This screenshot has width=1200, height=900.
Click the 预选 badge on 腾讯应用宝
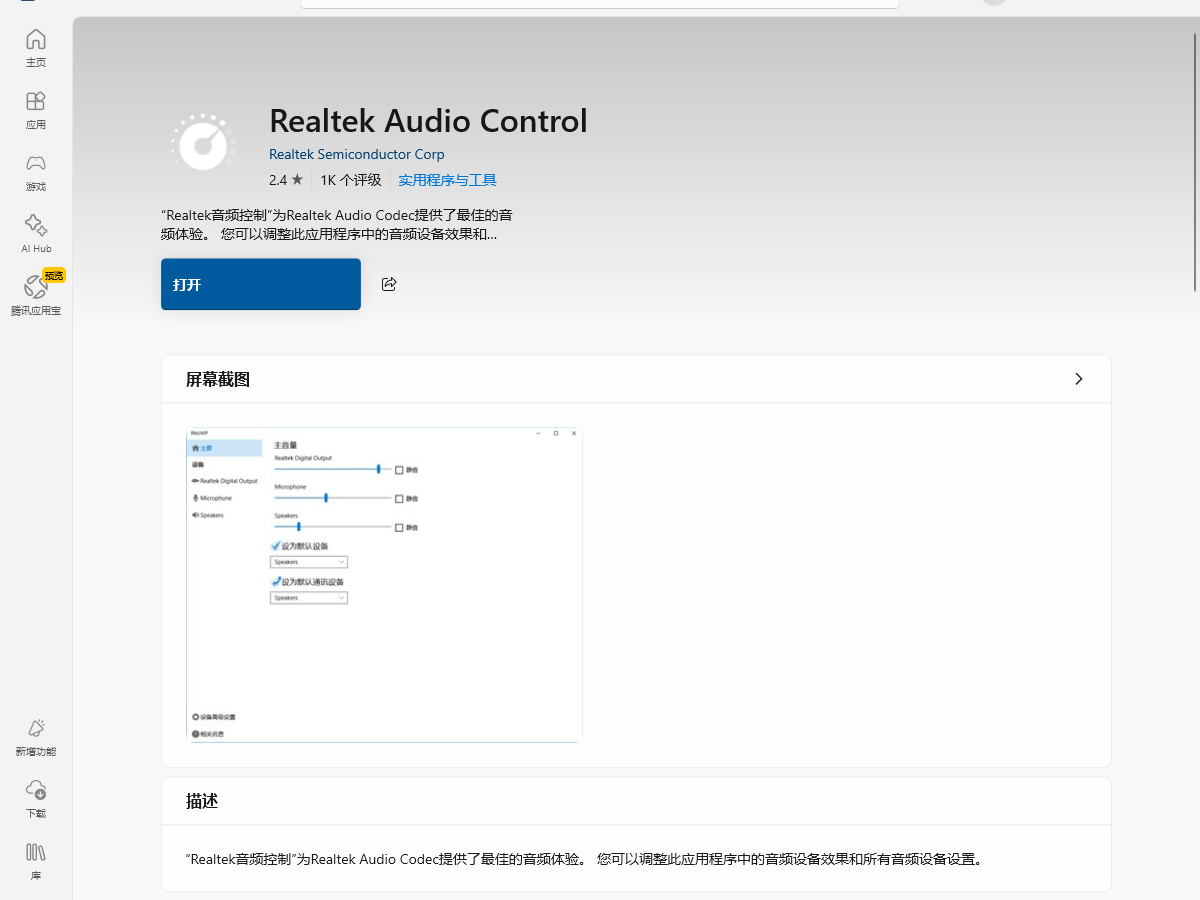pos(53,274)
